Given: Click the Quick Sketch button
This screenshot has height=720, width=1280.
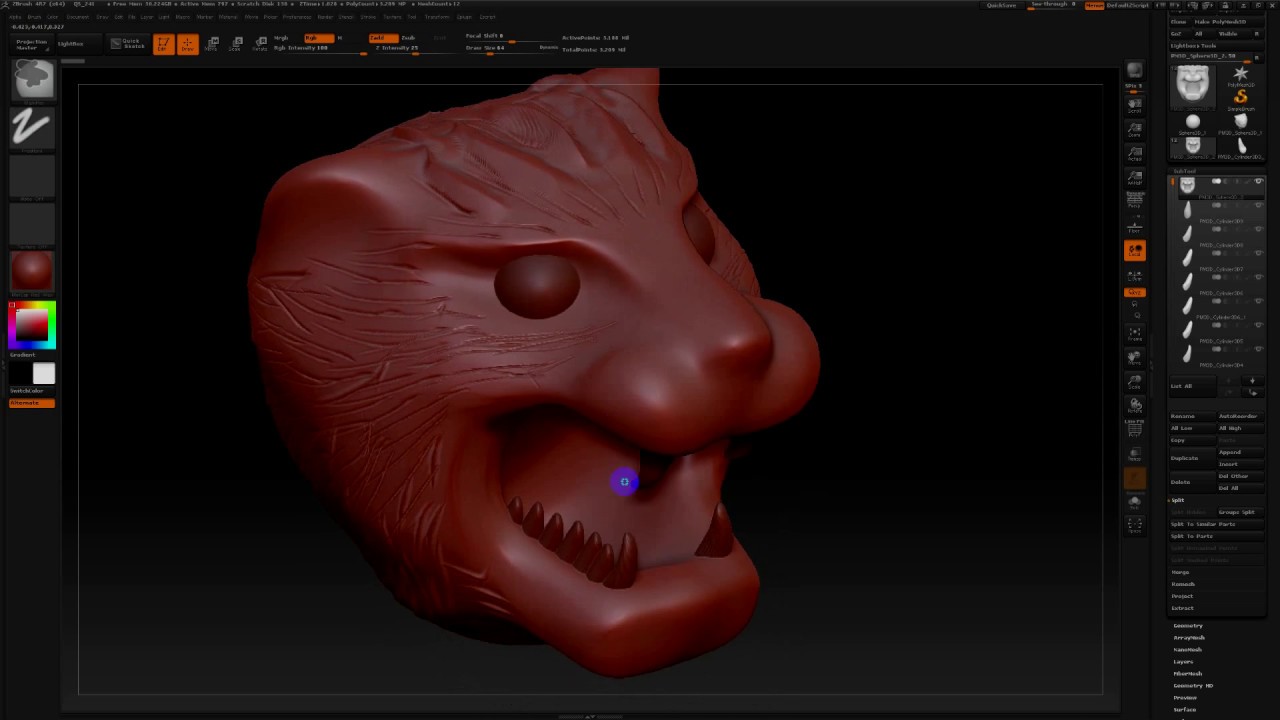Looking at the screenshot, I should [x=128, y=44].
